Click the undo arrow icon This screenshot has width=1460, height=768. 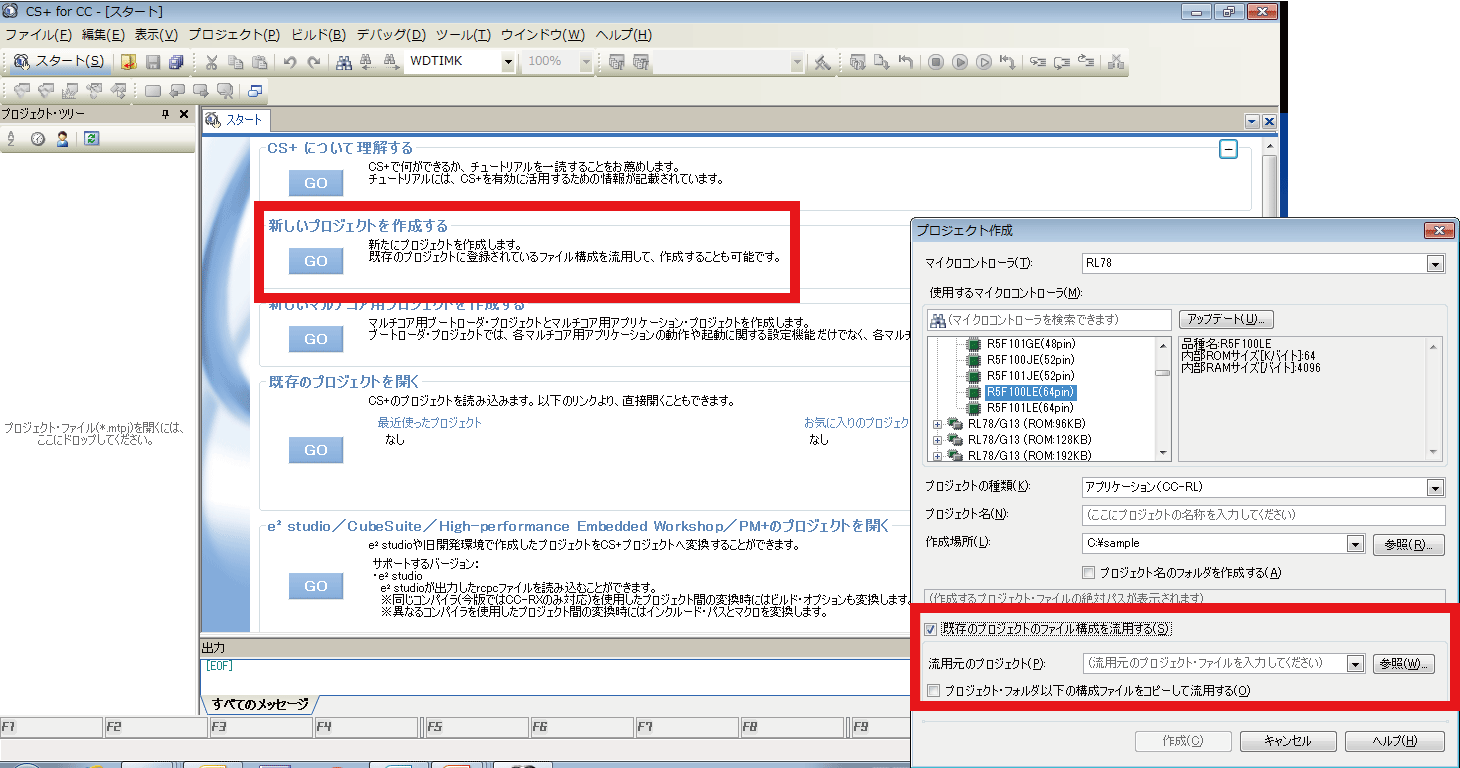pos(290,62)
